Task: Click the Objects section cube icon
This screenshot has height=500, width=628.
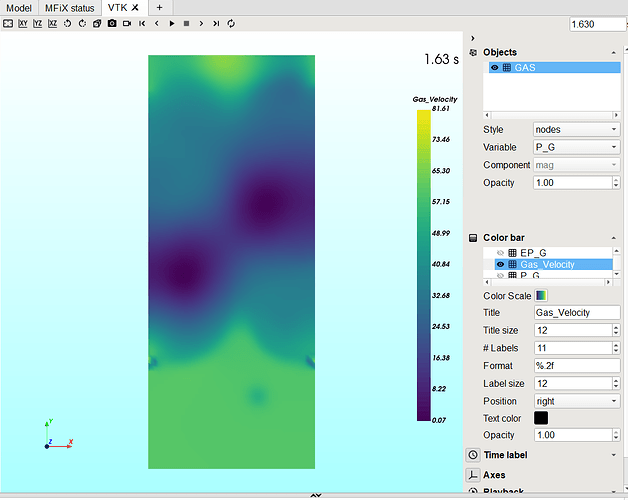Action: [x=473, y=52]
